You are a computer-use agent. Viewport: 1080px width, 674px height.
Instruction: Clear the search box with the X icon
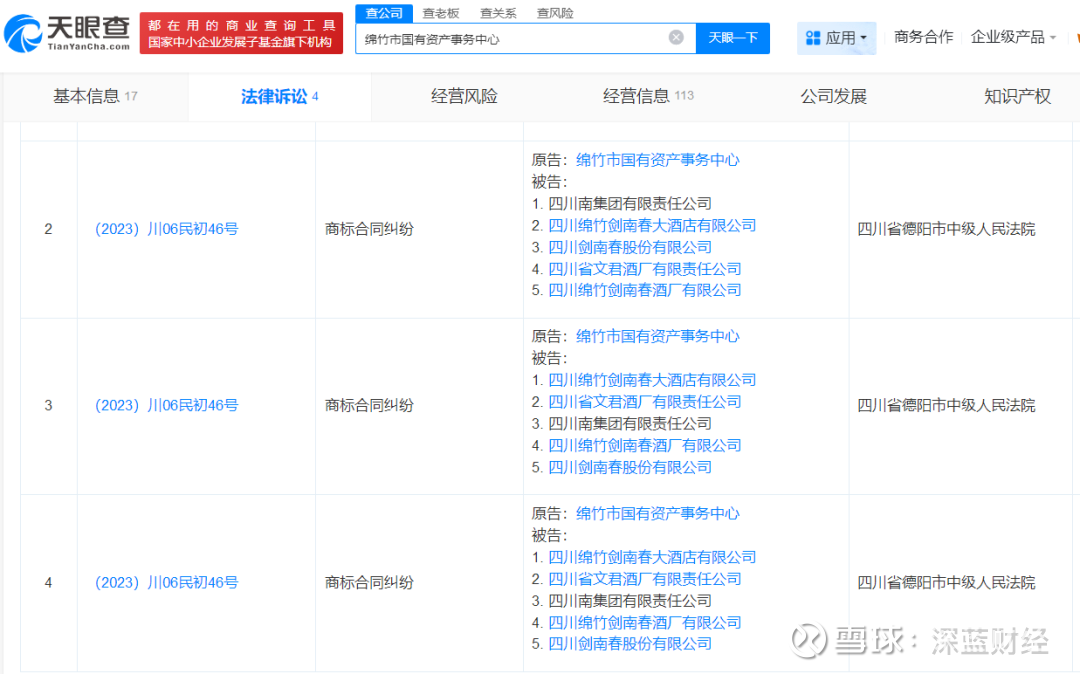(676, 38)
